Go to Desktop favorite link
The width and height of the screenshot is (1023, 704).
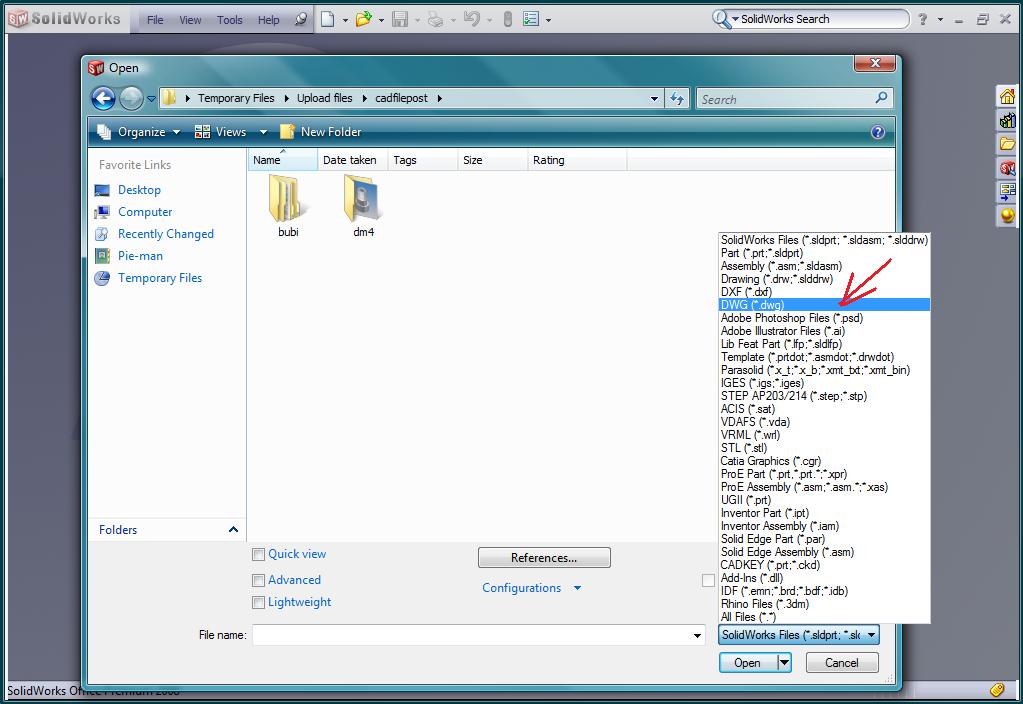[x=139, y=190]
